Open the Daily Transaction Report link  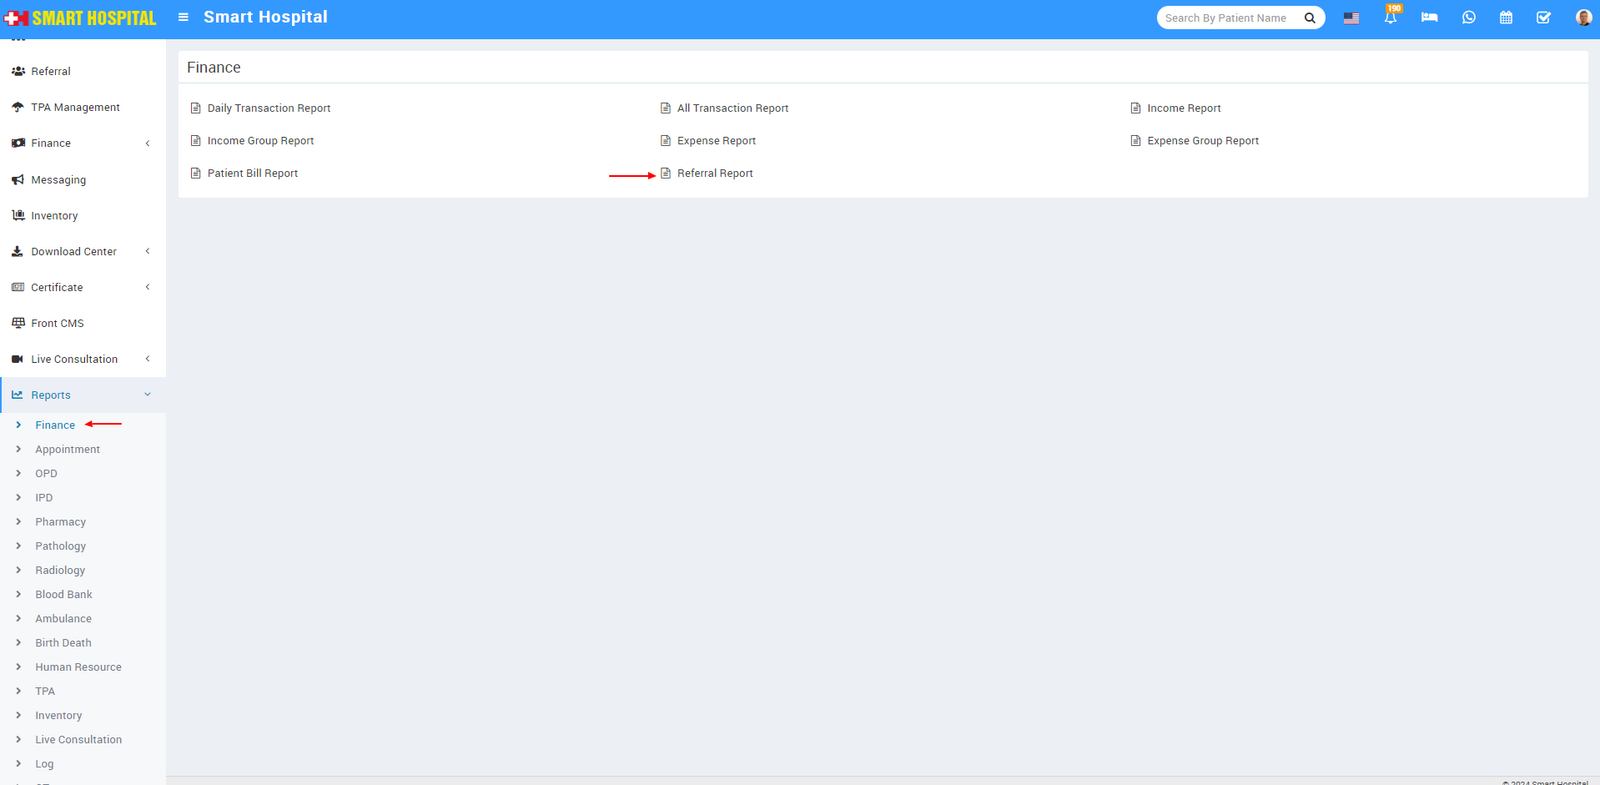click(268, 108)
